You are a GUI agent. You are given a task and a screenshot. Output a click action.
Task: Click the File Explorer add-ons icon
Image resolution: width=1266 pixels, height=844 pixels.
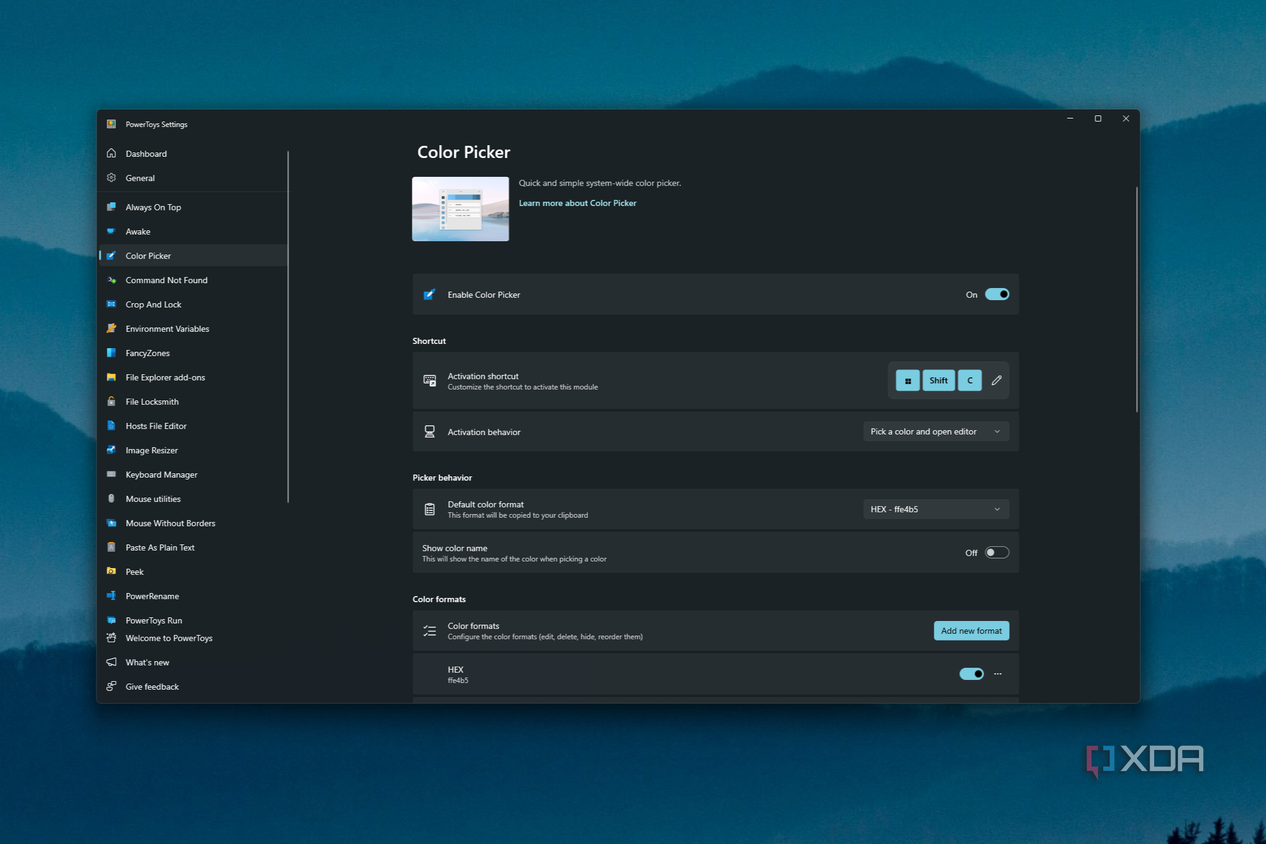(111, 377)
